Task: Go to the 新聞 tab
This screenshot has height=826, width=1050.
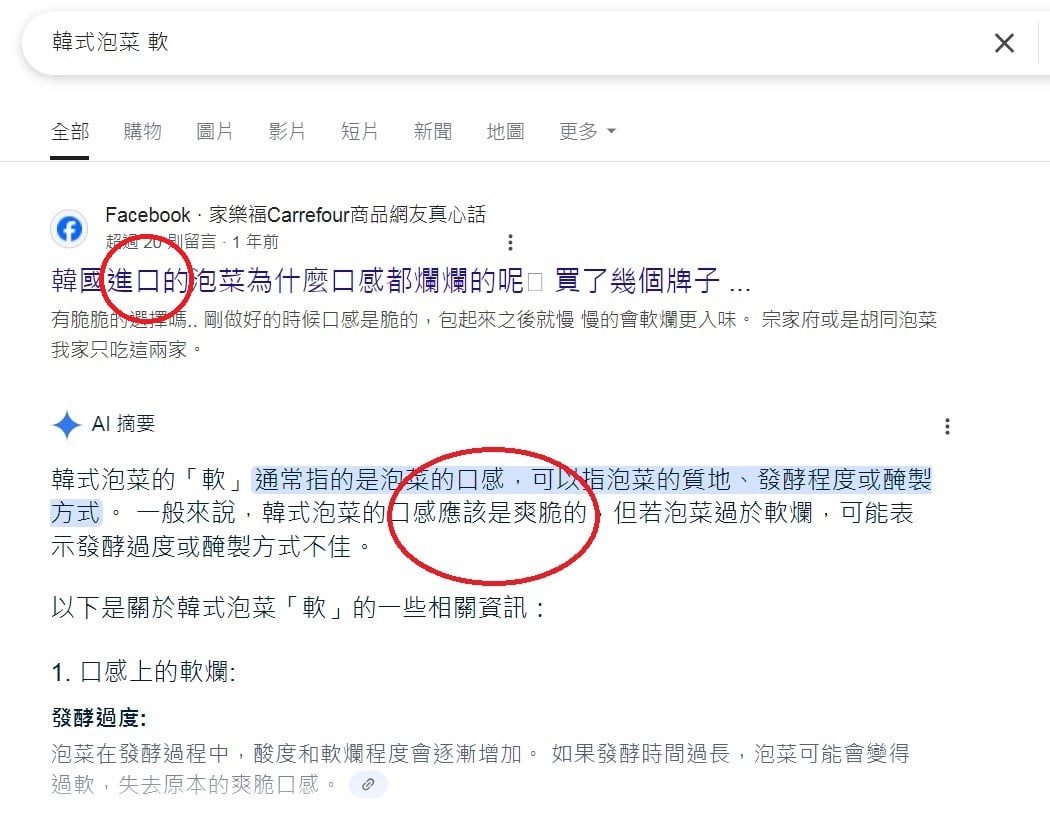Action: point(433,131)
